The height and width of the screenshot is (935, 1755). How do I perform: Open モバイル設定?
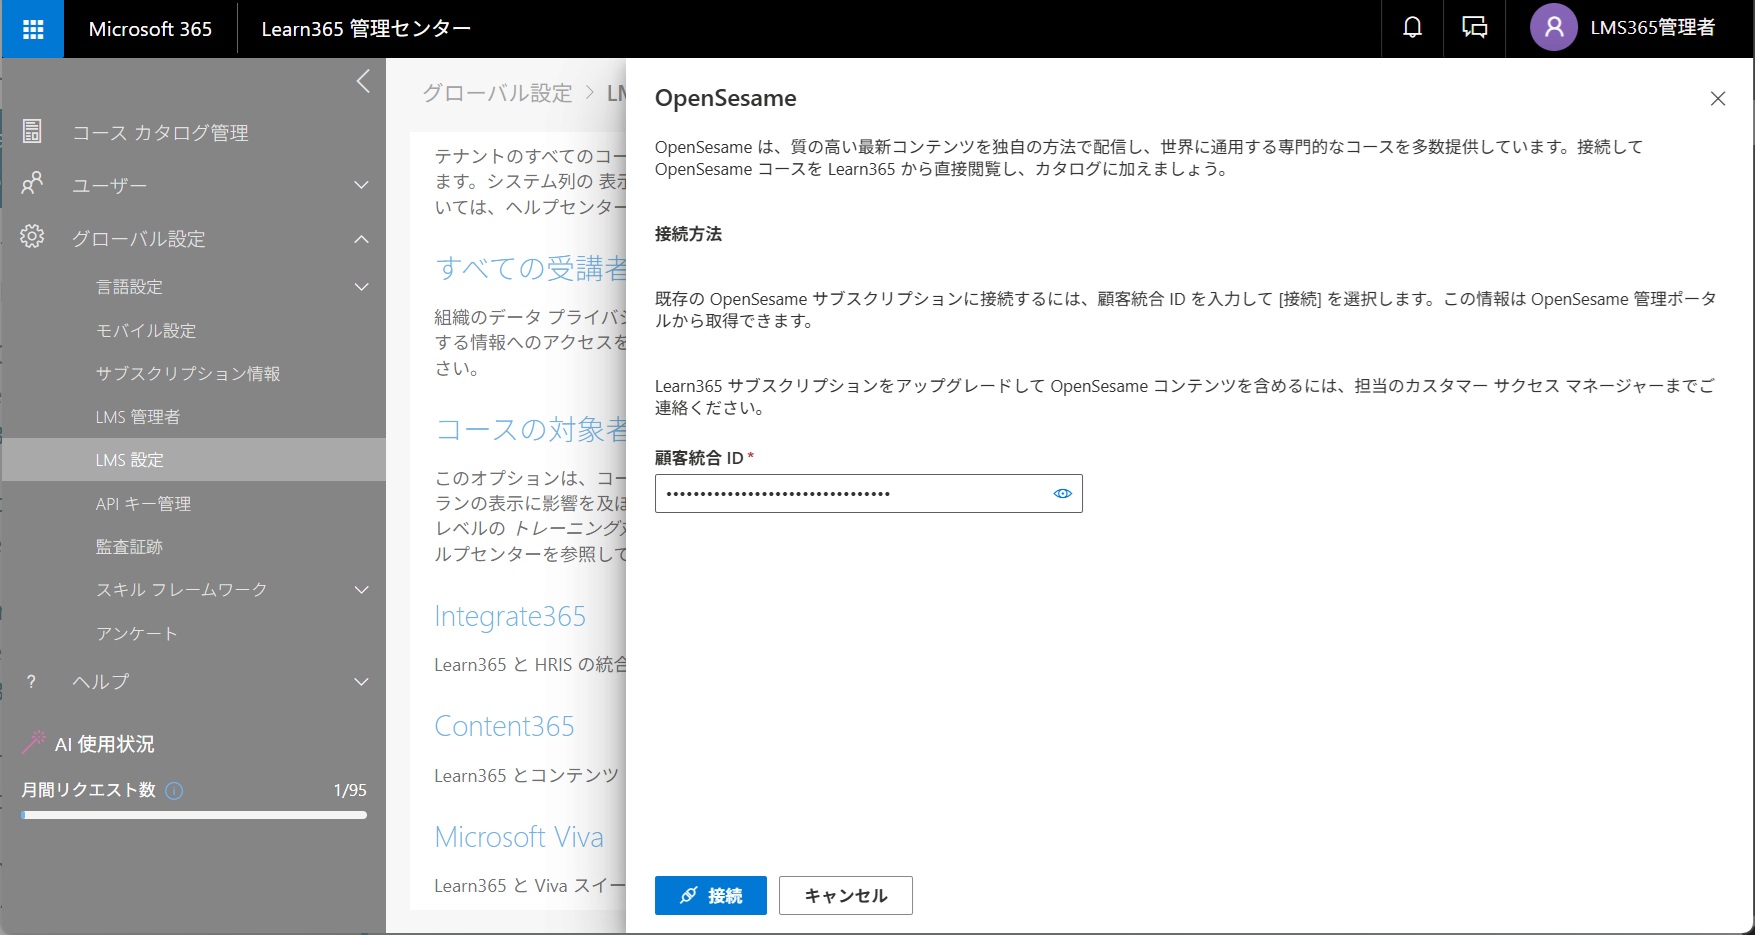pyautogui.click(x=146, y=330)
